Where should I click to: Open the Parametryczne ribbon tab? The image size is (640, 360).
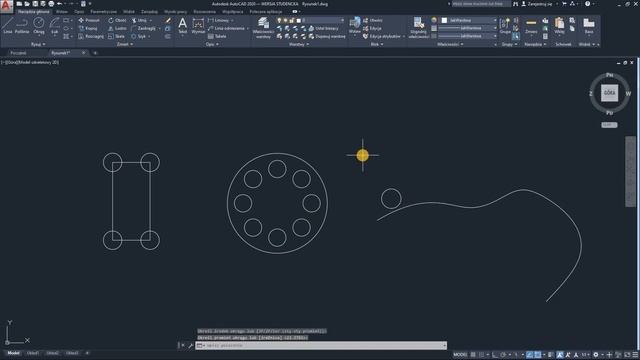[104, 12]
